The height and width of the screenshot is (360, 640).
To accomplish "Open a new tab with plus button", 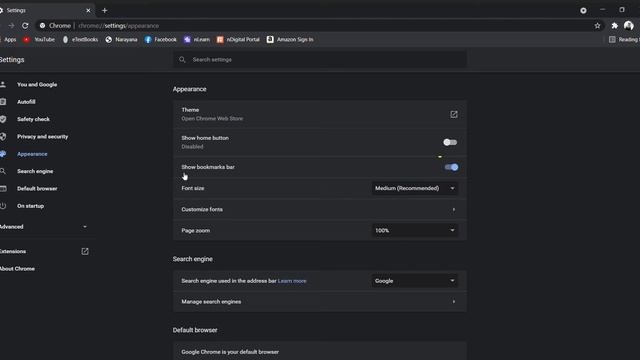I will point(104,11).
